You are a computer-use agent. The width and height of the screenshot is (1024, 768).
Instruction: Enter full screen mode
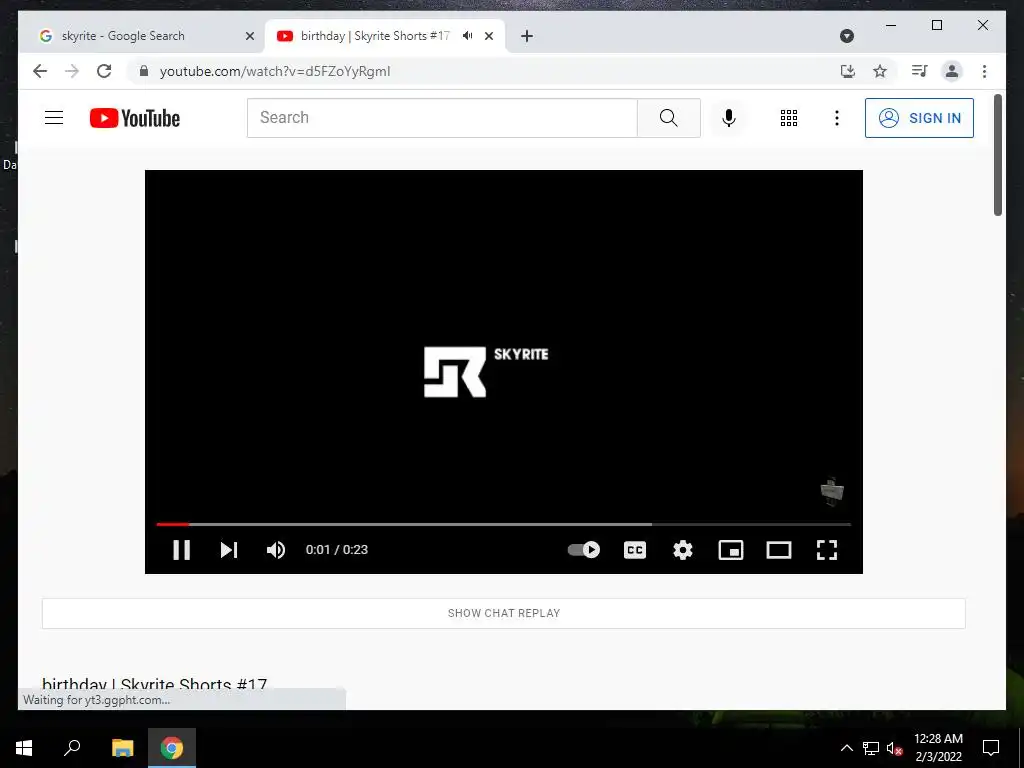coord(827,550)
